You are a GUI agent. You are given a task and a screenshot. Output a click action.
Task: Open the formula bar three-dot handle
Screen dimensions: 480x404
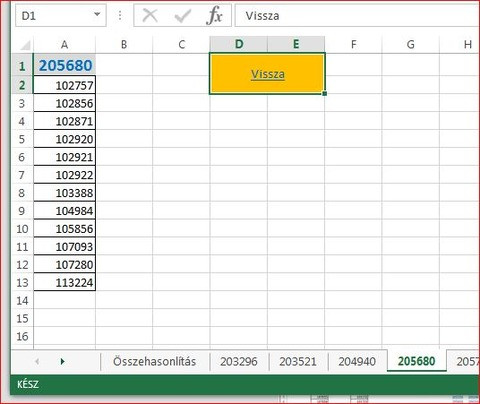click(x=120, y=15)
